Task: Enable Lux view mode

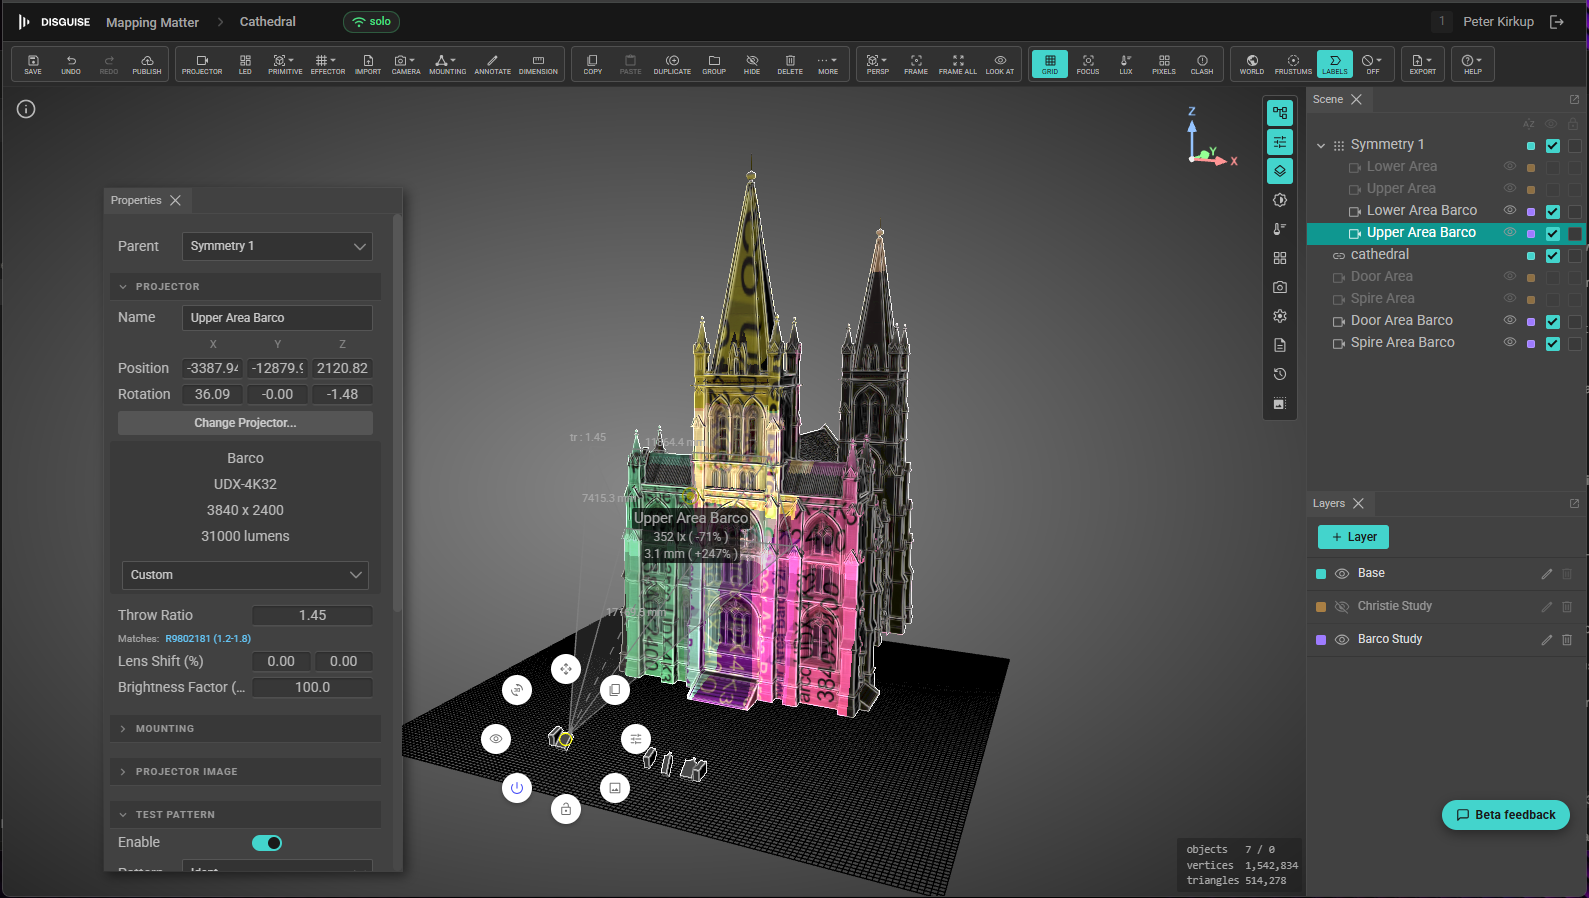Action: 1126,64
